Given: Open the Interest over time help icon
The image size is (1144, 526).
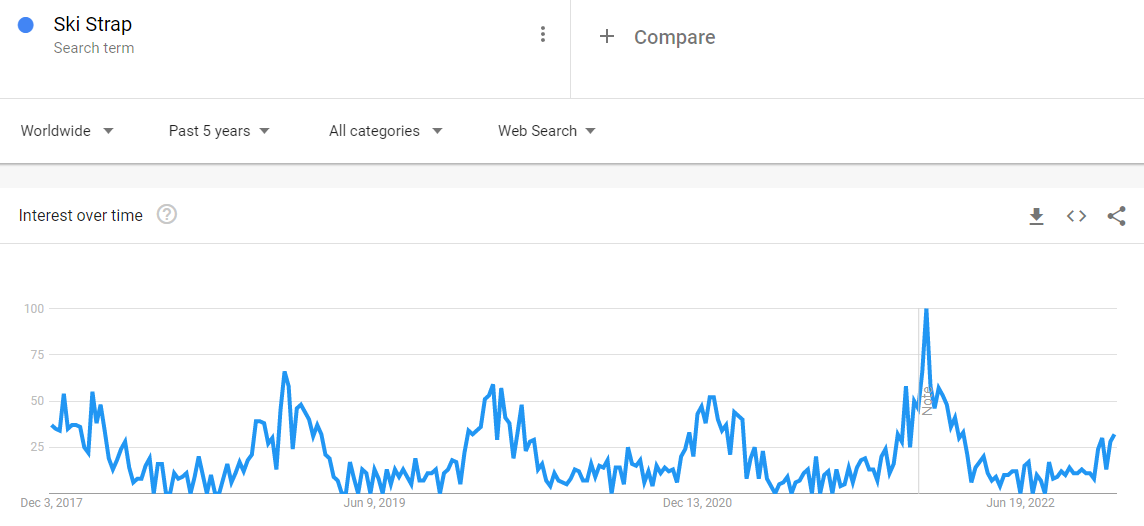Looking at the screenshot, I should coord(167,214).
